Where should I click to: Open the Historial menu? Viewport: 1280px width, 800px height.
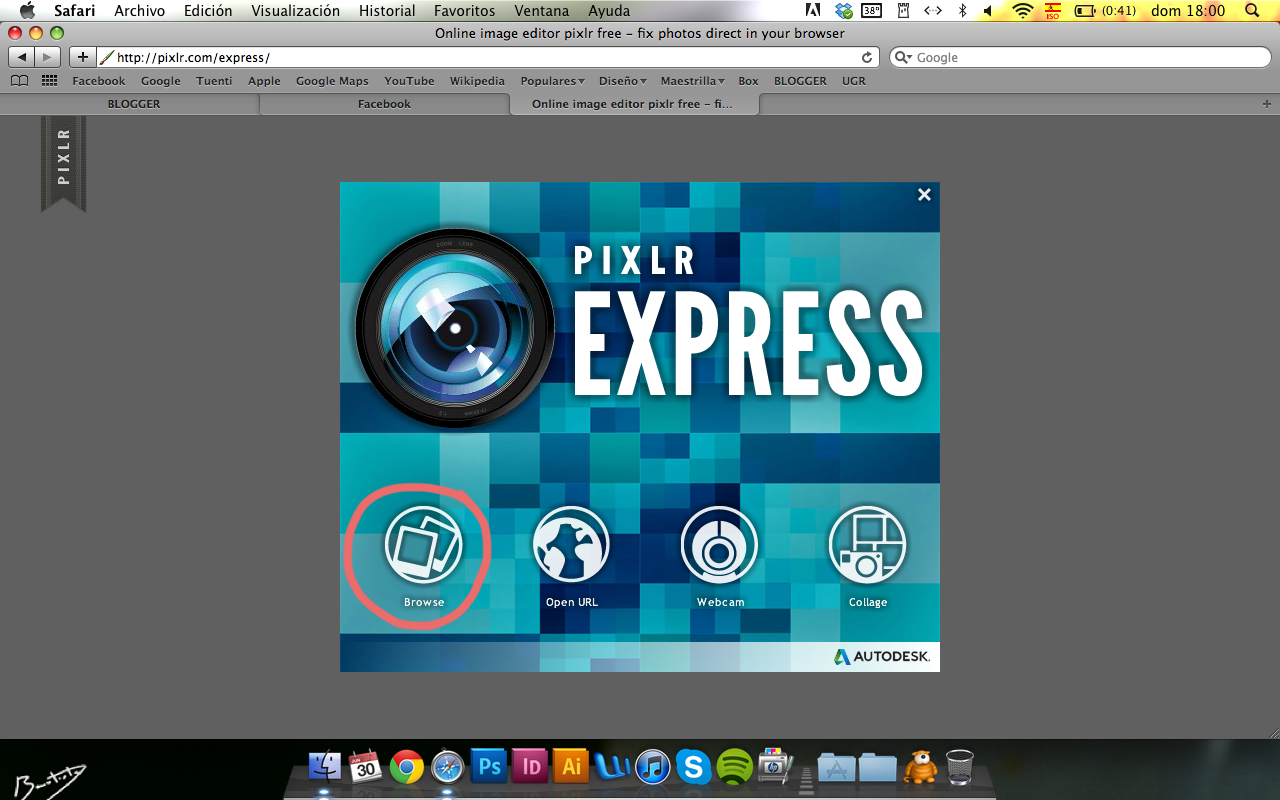coord(387,11)
